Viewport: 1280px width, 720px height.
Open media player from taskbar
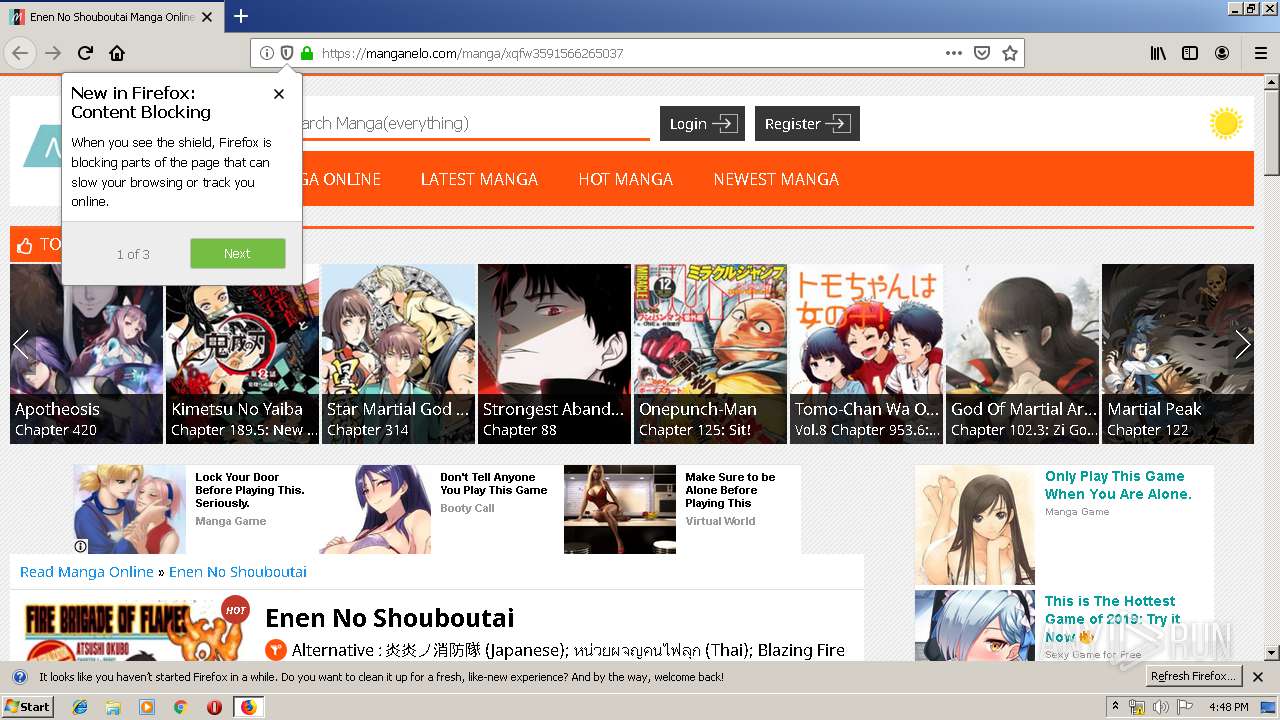[147, 707]
